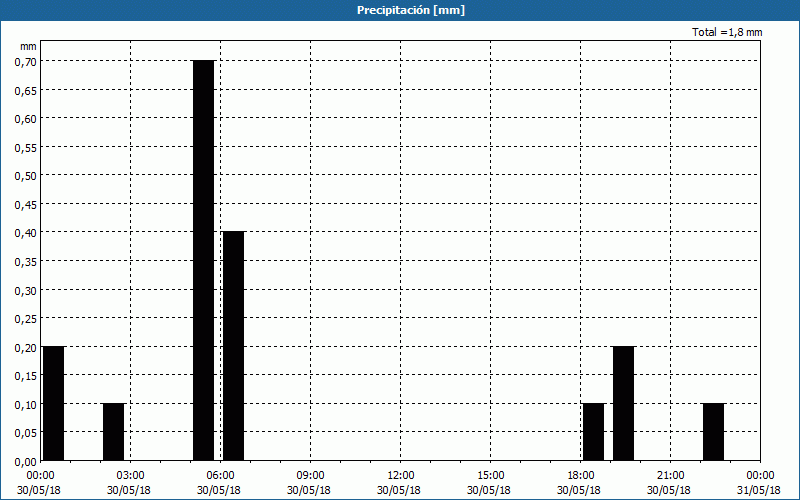The width and height of the screenshot is (800, 500).
Task: Click the 15:00 time axis label
Action: coord(490,476)
